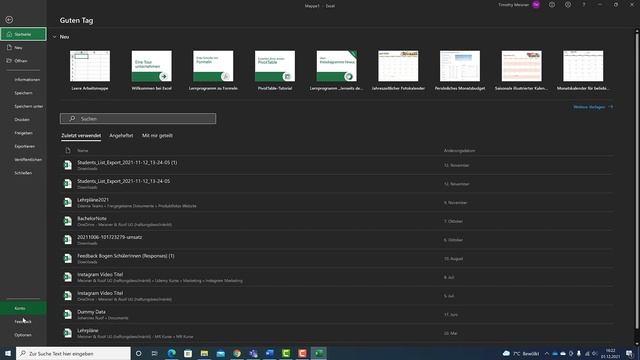Open the notification center icon
The width and height of the screenshot is (640, 360).
(x=629, y=353)
